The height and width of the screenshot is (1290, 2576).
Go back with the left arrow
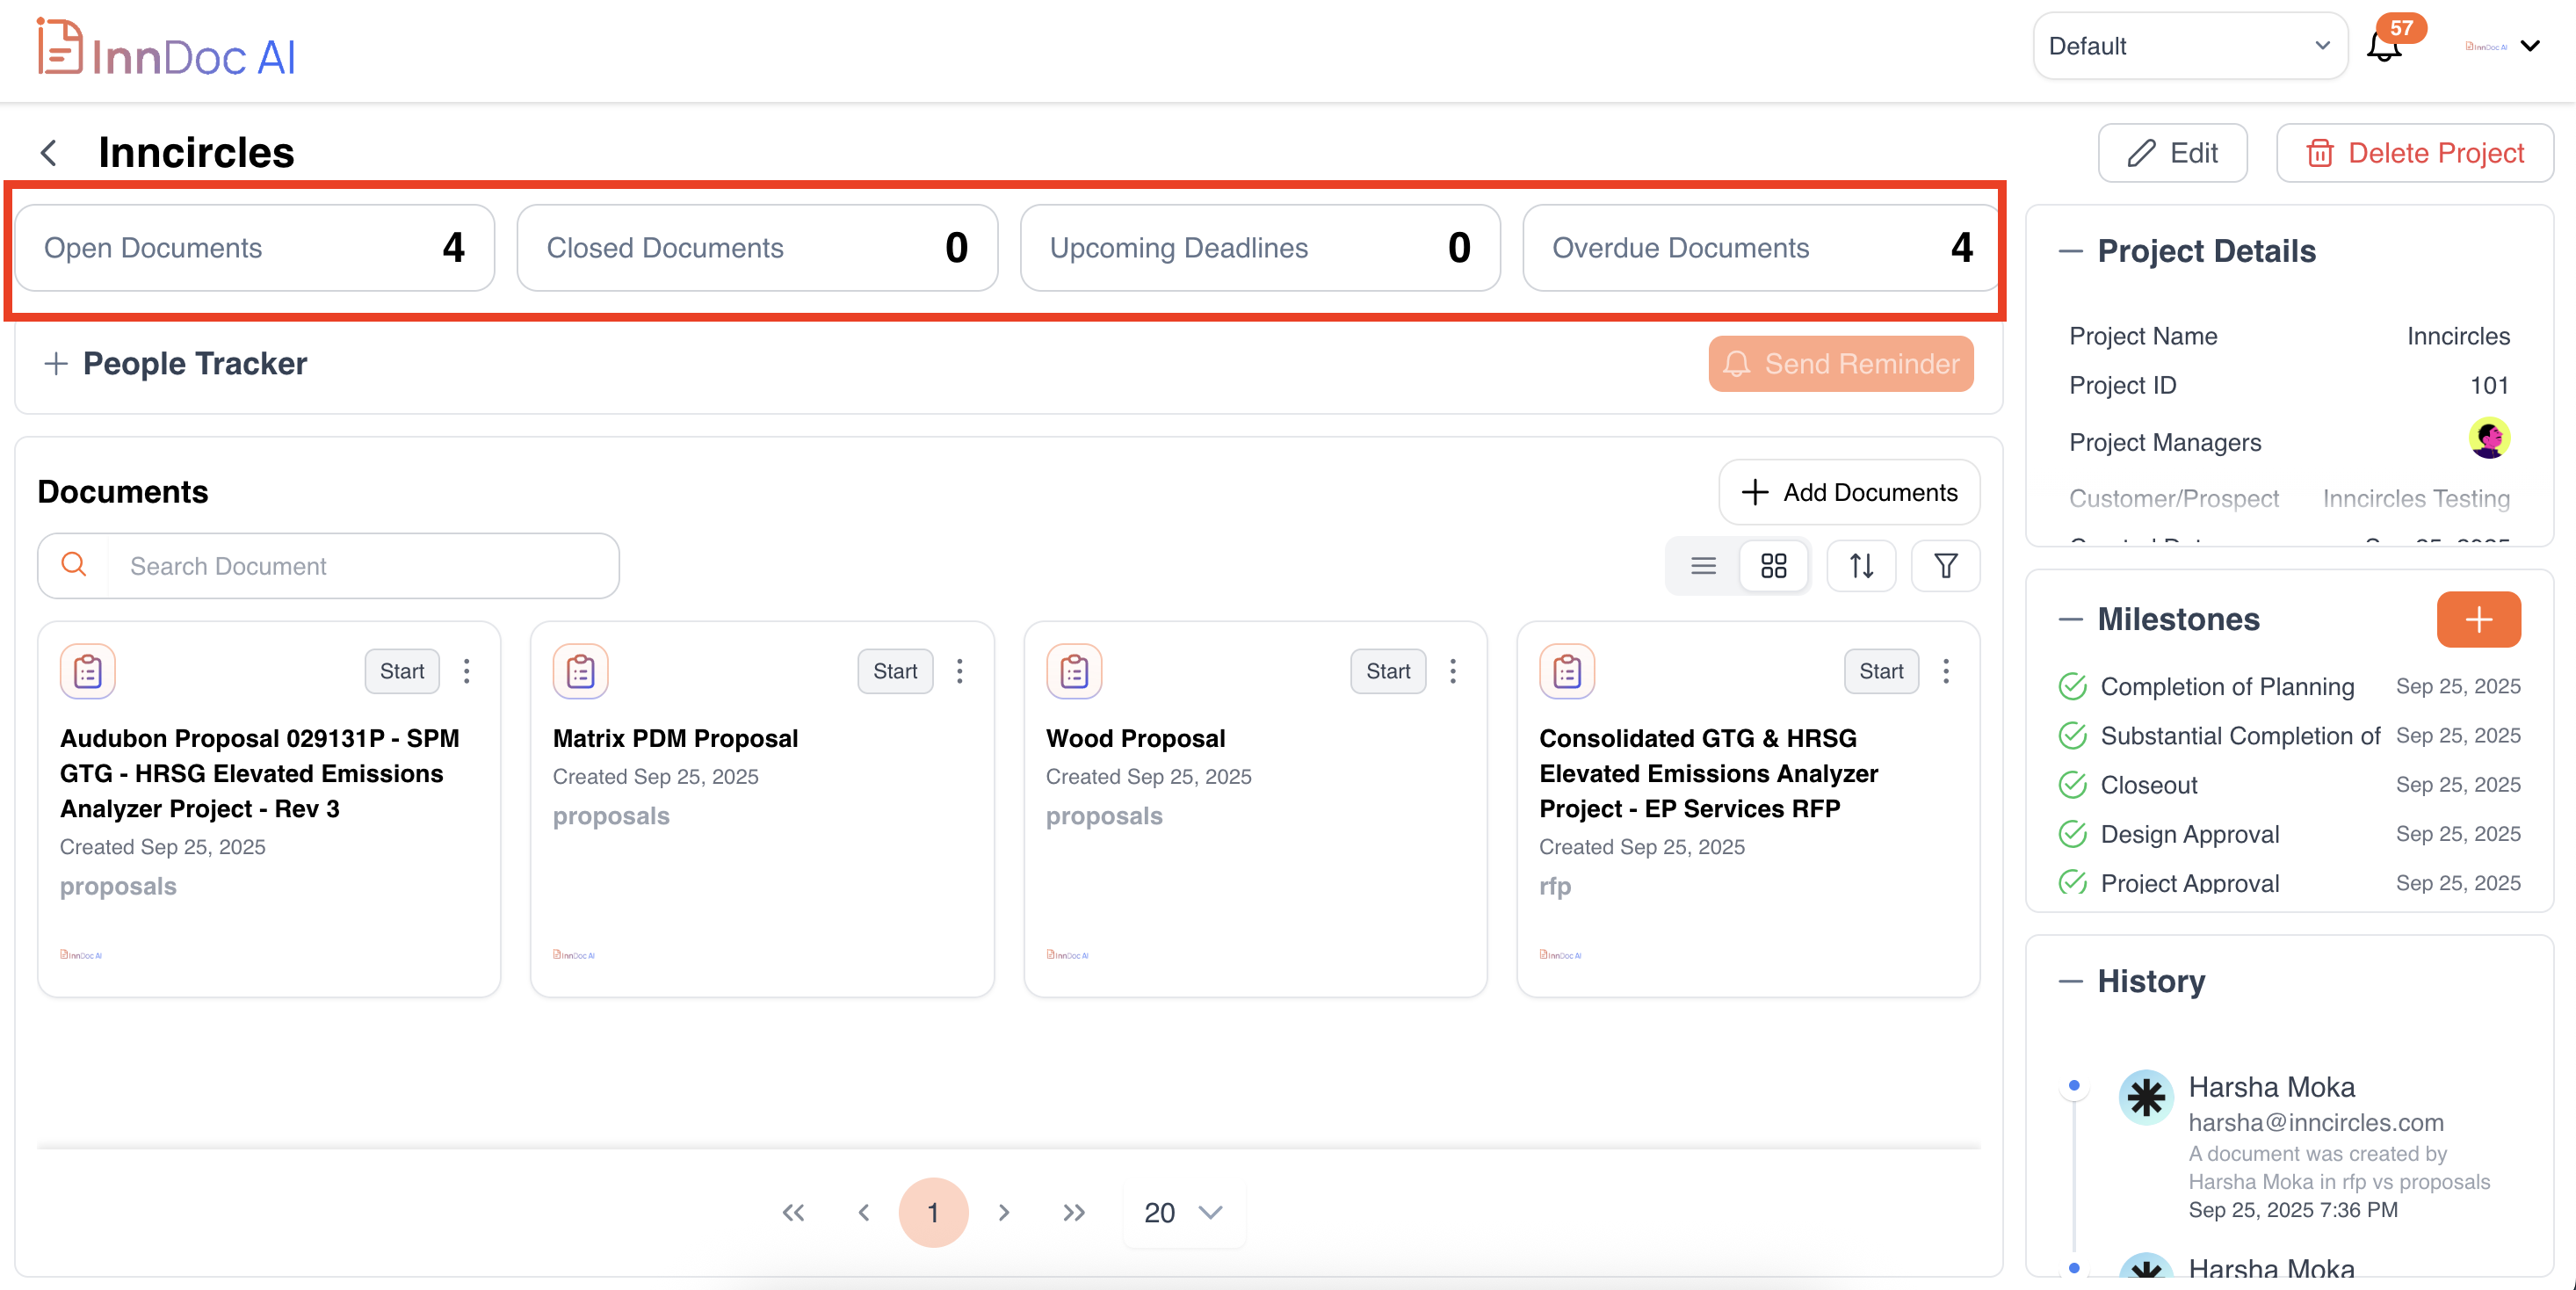click(48, 152)
